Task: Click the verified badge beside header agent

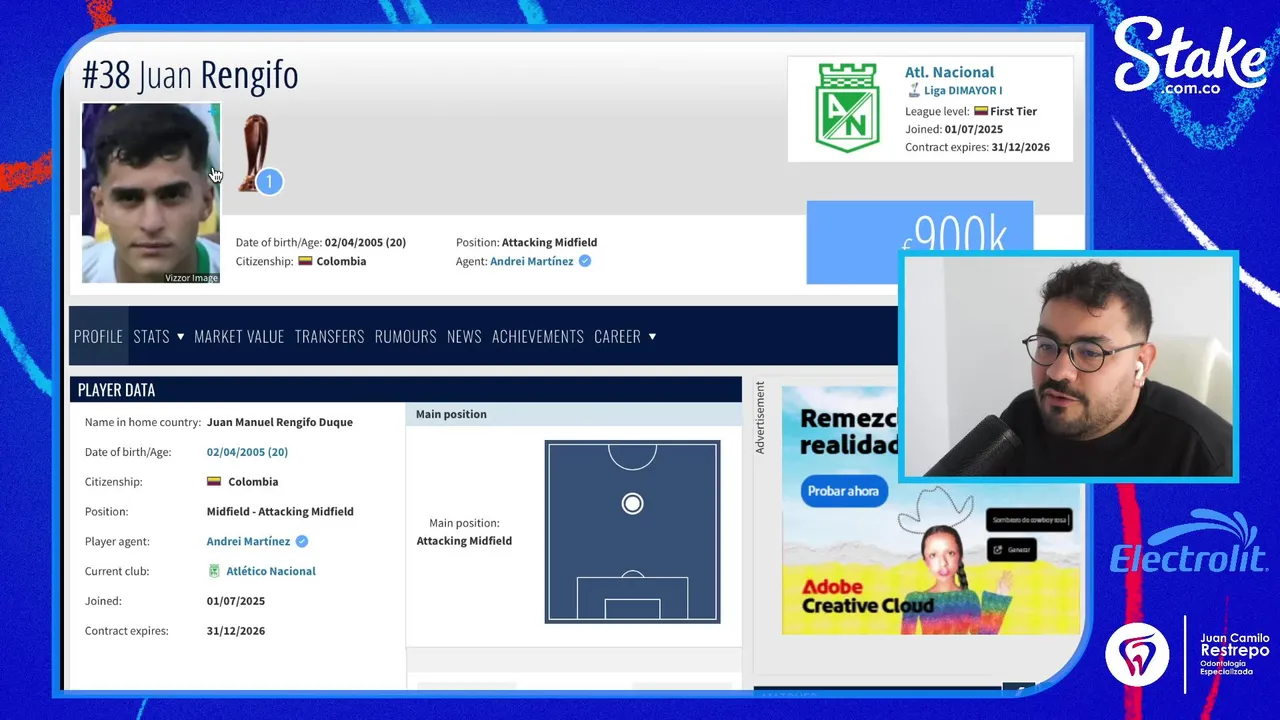Action: (x=585, y=261)
